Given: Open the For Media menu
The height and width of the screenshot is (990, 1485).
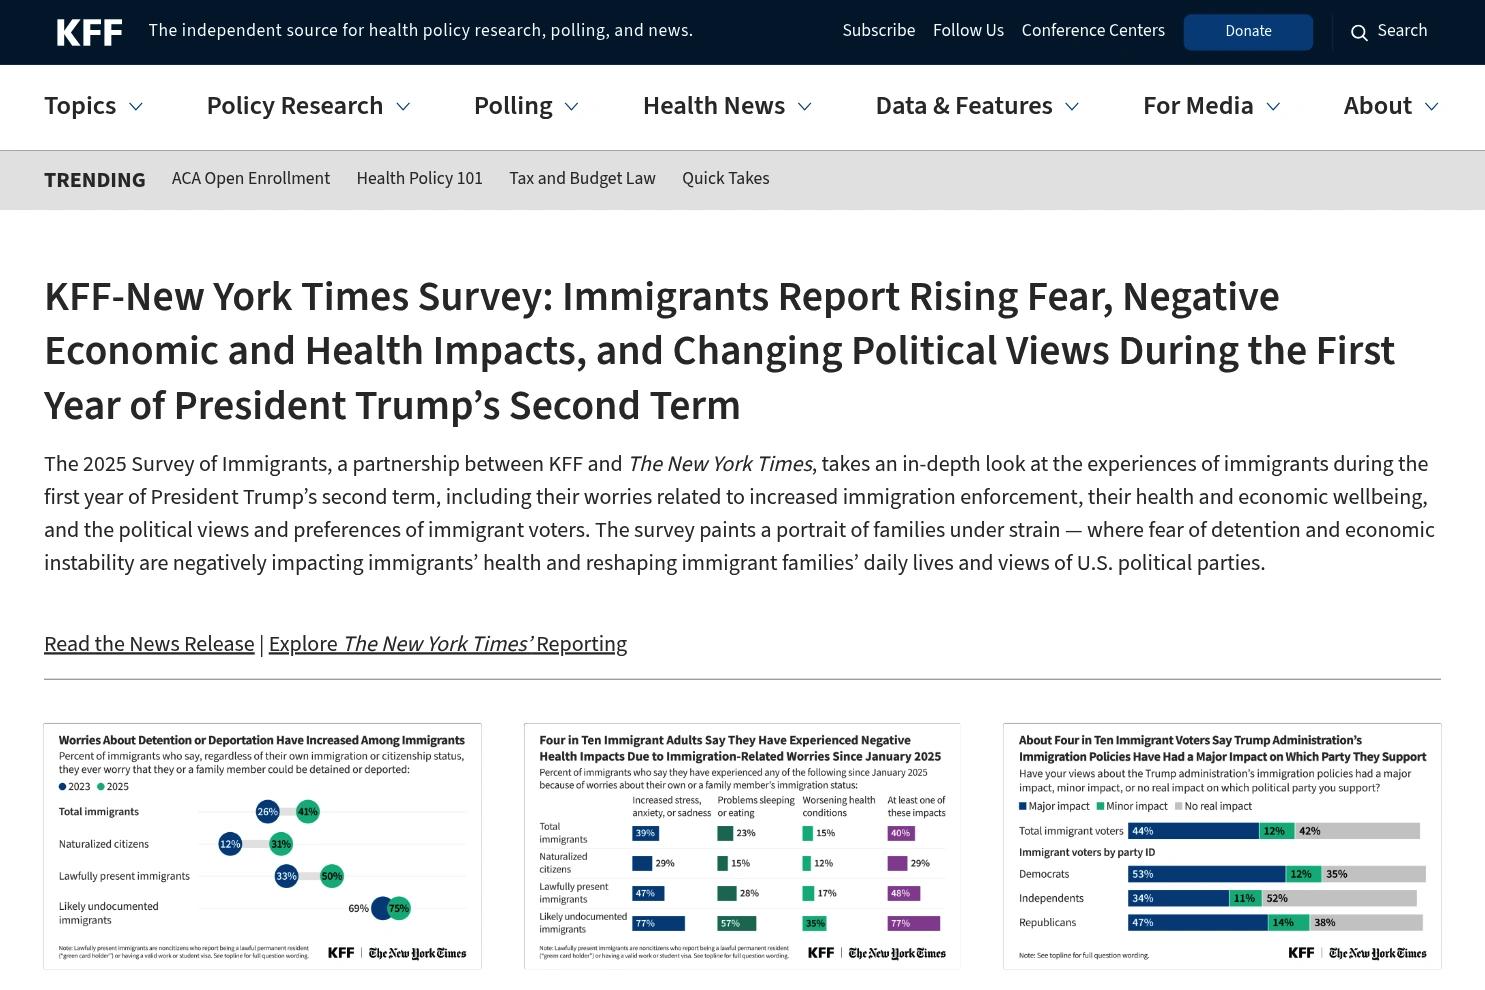Looking at the screenshot, I should click(x=1198, y=106).
